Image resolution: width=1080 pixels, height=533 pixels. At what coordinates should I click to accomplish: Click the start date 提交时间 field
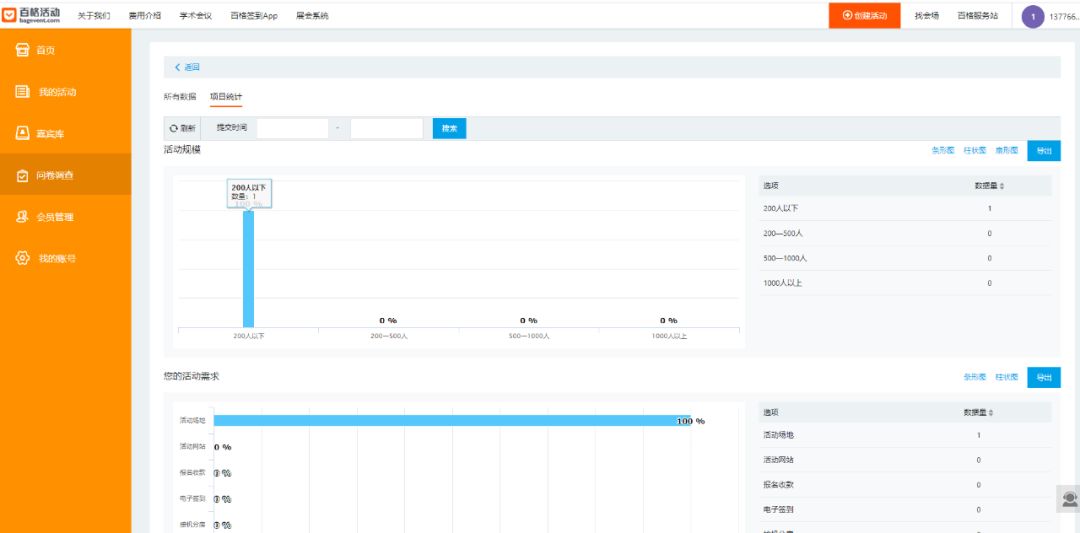click(x=293, y=129)
